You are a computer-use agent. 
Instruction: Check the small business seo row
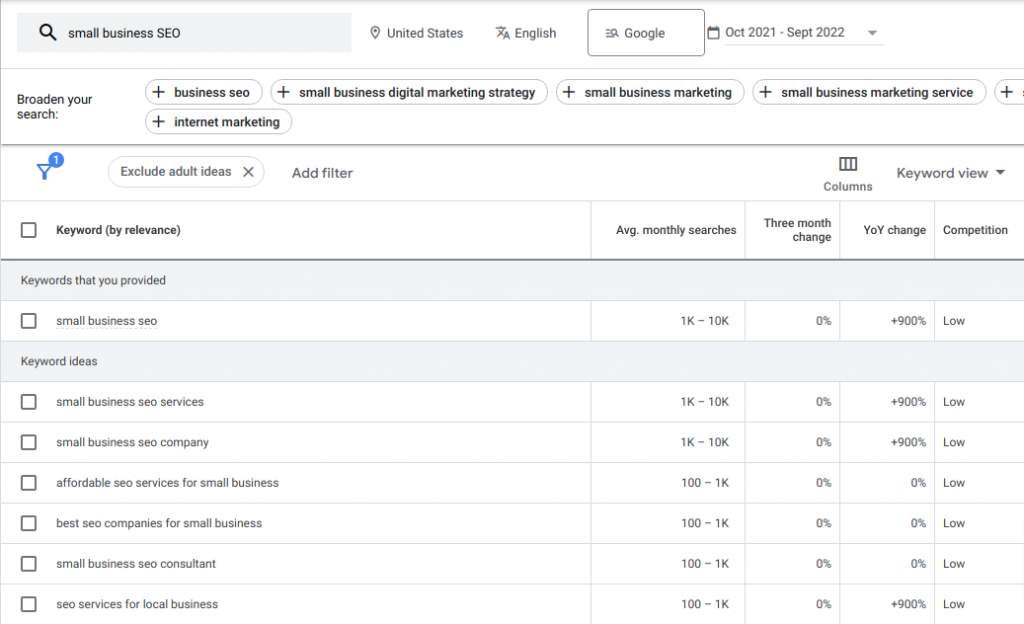[29, 320]
